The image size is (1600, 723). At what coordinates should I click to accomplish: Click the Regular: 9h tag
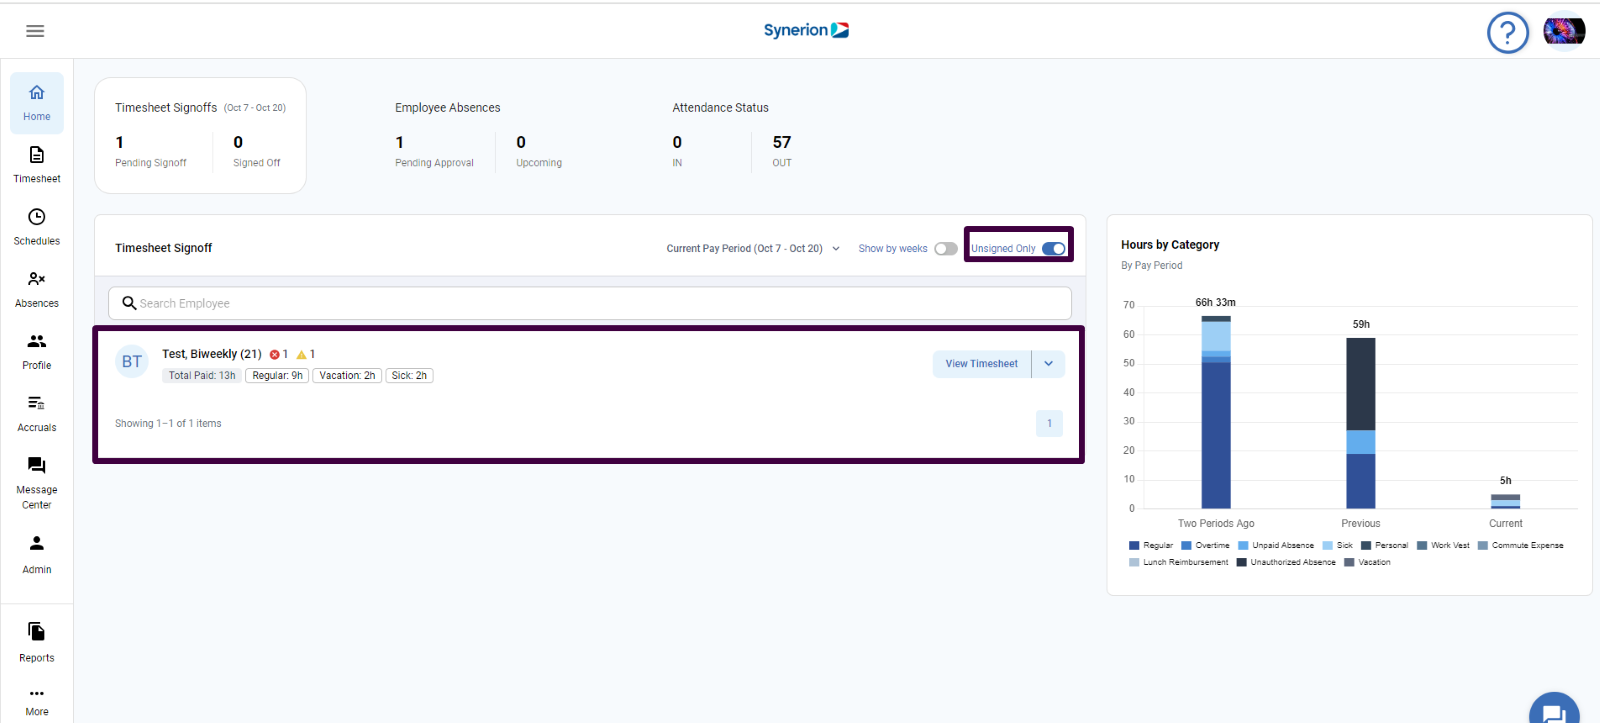[x=277, y=376]
